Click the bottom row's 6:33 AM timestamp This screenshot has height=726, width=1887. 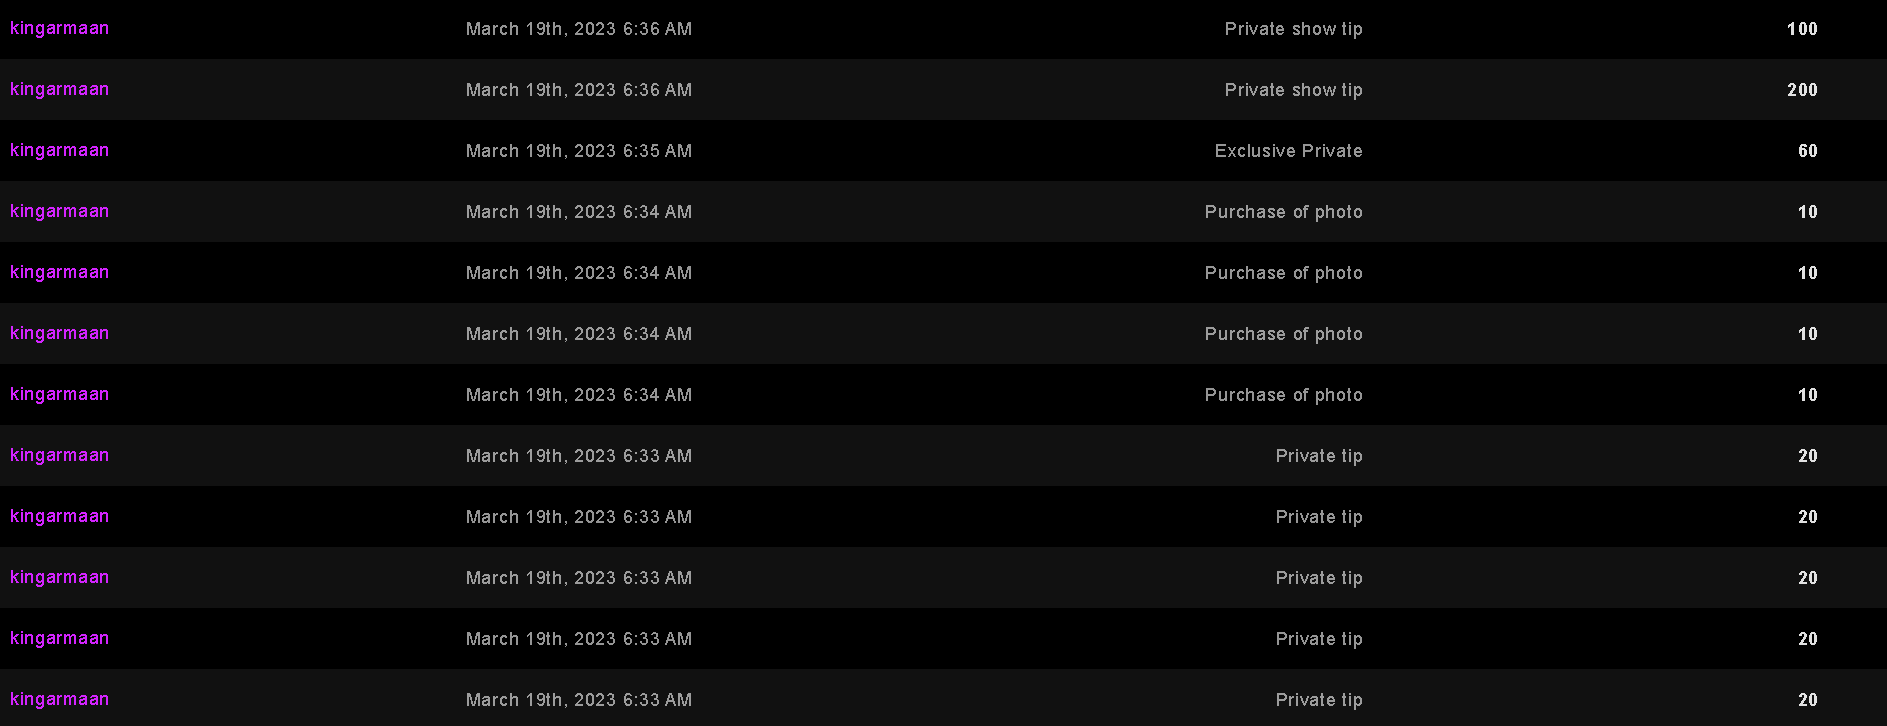579,700
